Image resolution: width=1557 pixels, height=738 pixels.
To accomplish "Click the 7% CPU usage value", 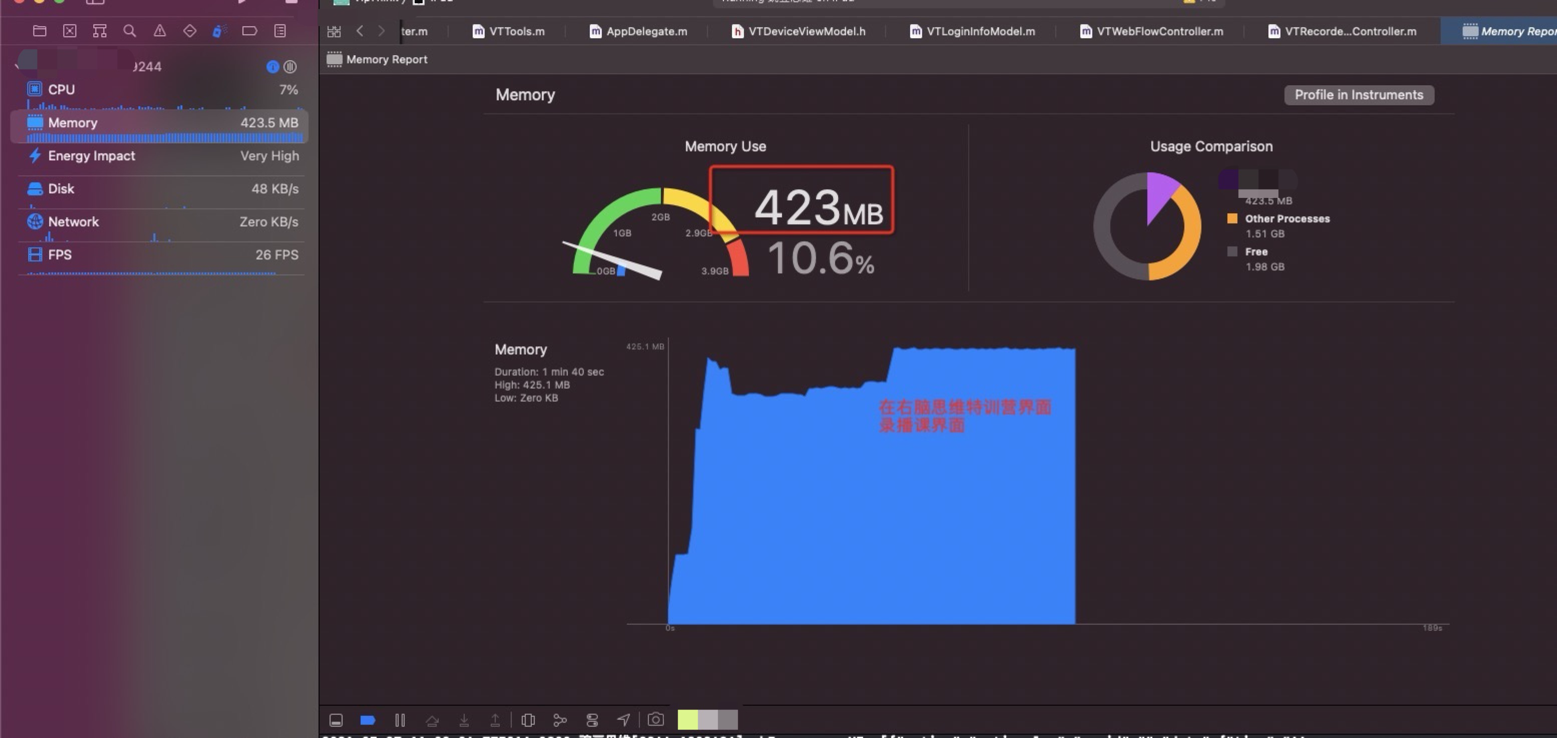I will tap(289, 90).
